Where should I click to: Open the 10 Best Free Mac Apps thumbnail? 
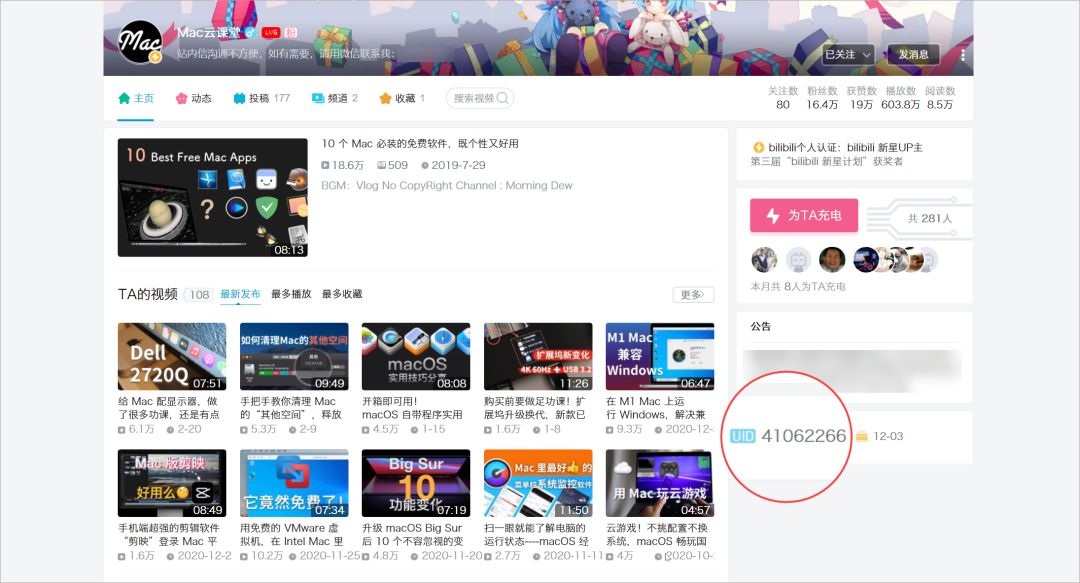(x=213, y=198)
